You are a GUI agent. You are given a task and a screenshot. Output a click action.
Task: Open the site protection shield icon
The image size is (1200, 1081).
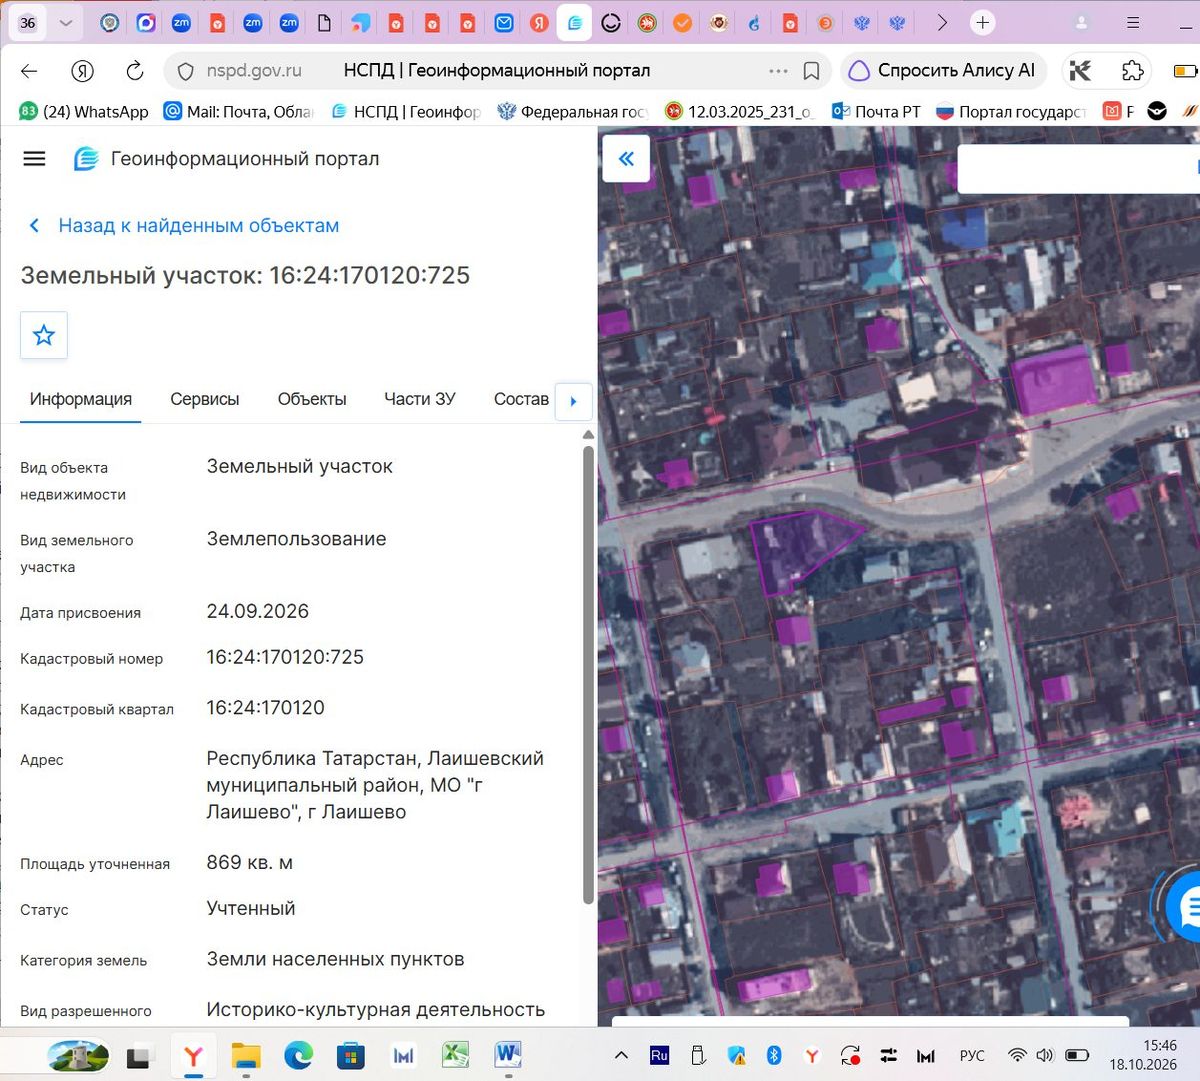click(x=185, y=71)
